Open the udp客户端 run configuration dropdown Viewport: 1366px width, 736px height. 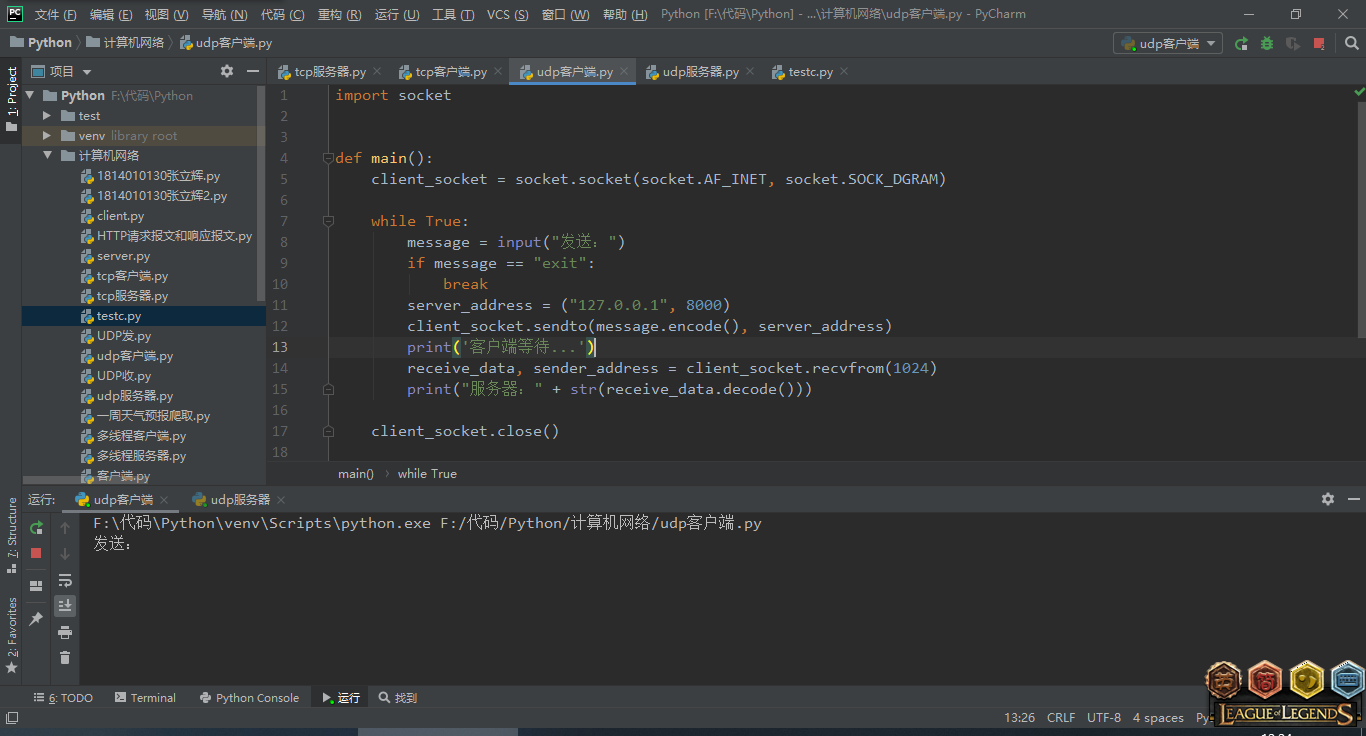[1168, 43]
